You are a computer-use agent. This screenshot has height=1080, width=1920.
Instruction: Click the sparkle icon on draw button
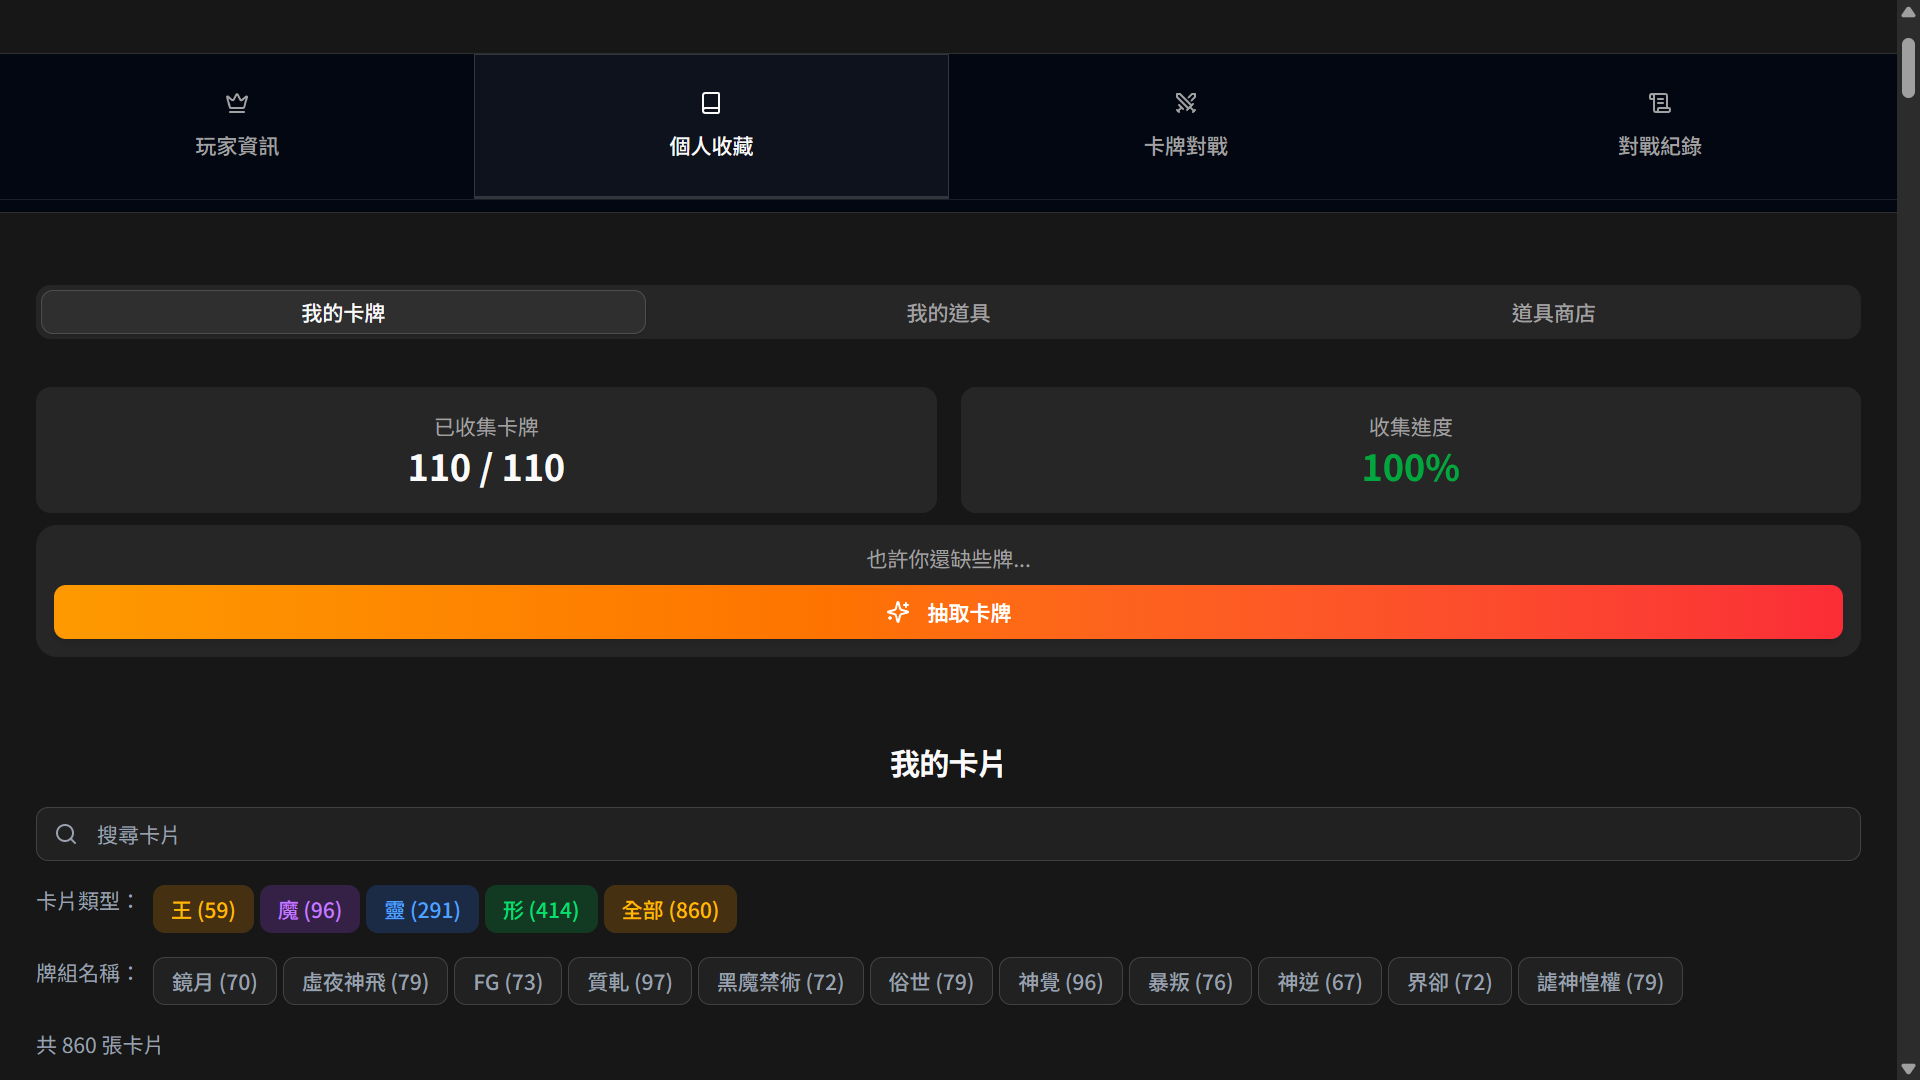point(898,612)
